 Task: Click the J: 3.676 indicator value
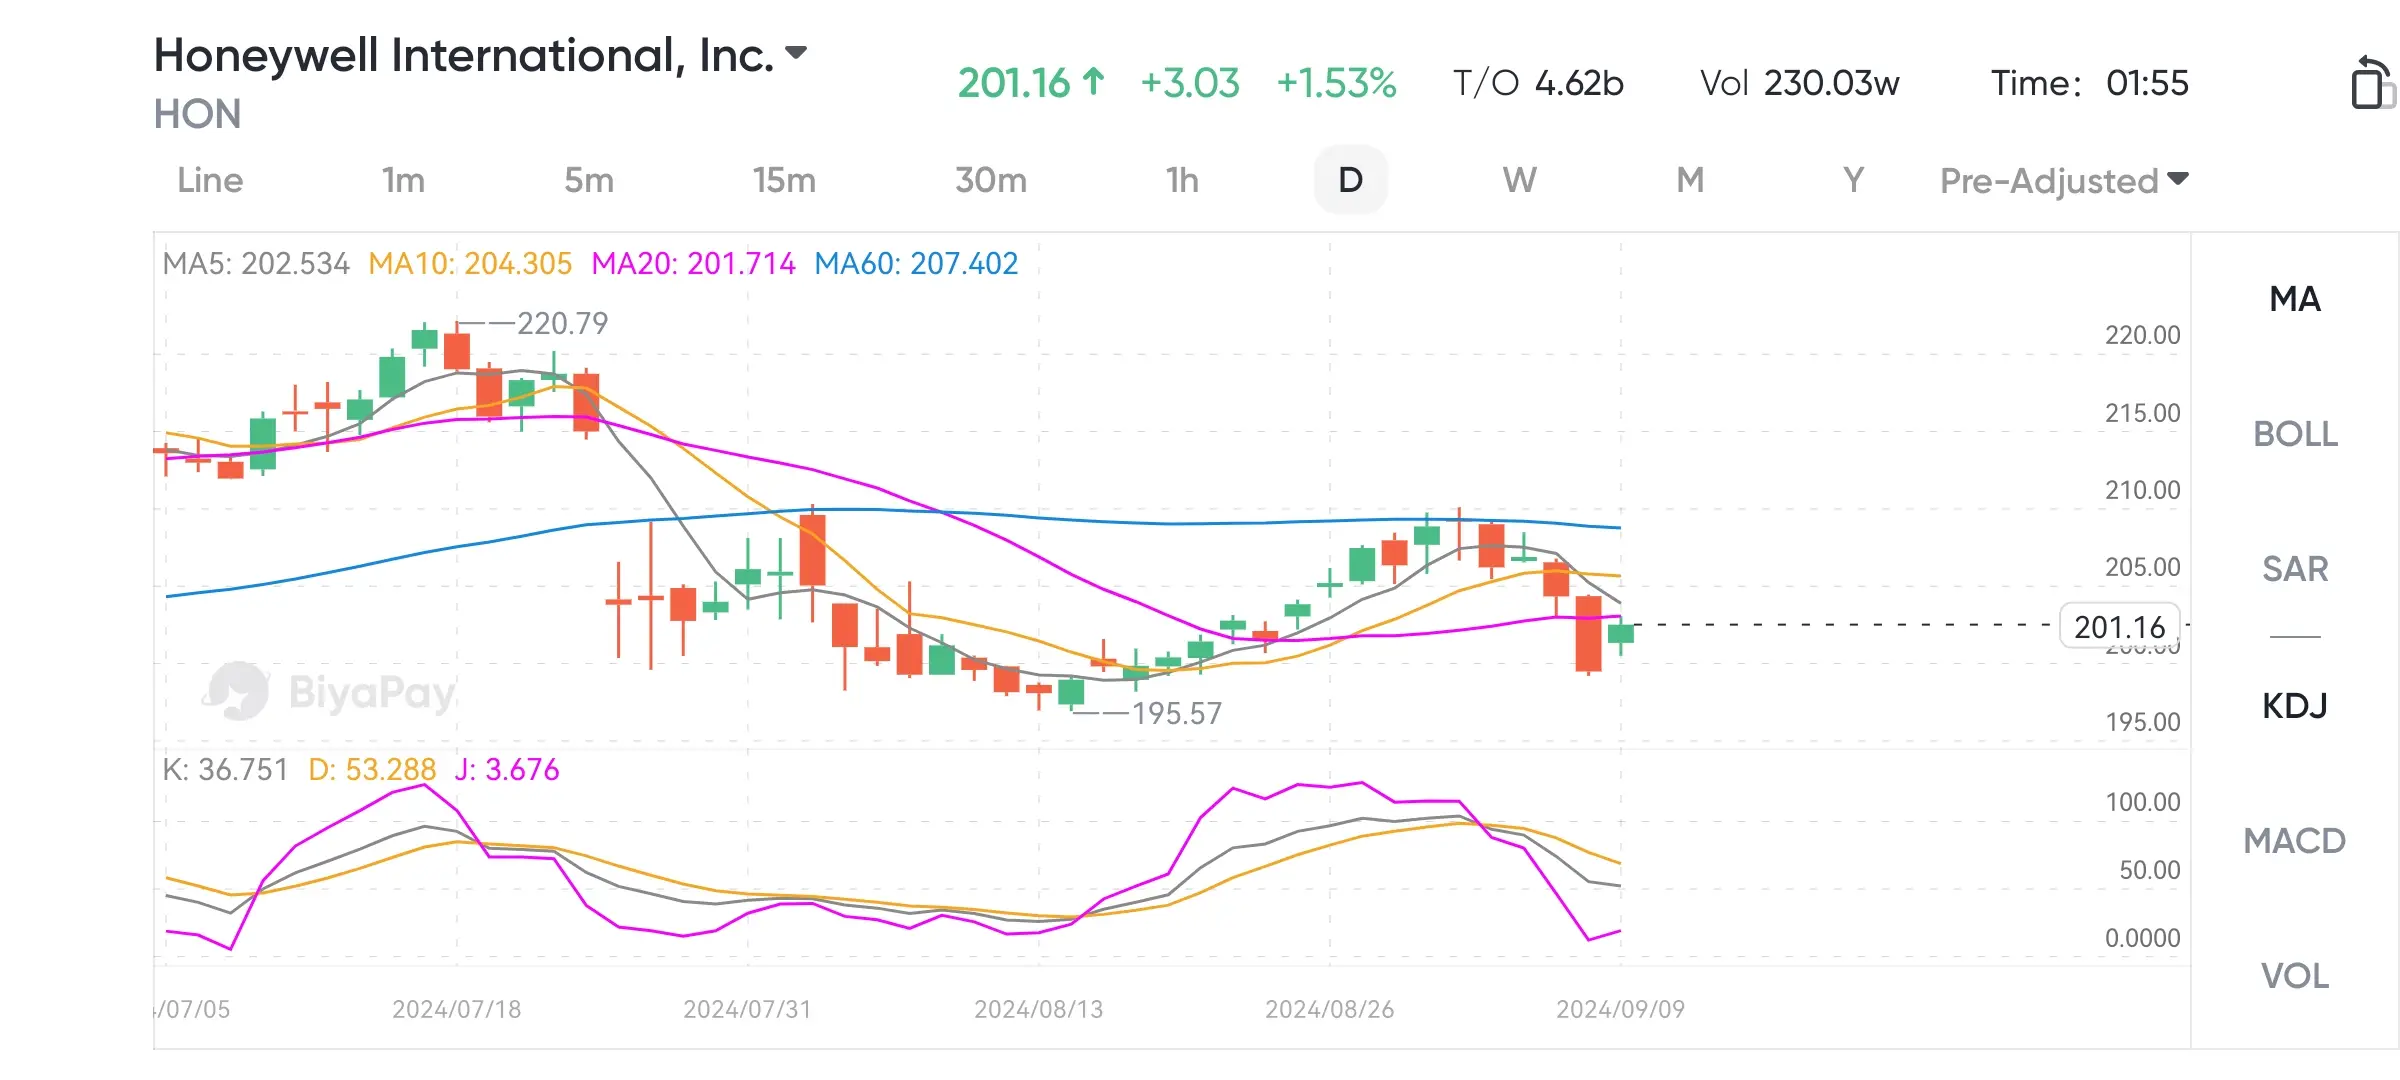point(507,770)
